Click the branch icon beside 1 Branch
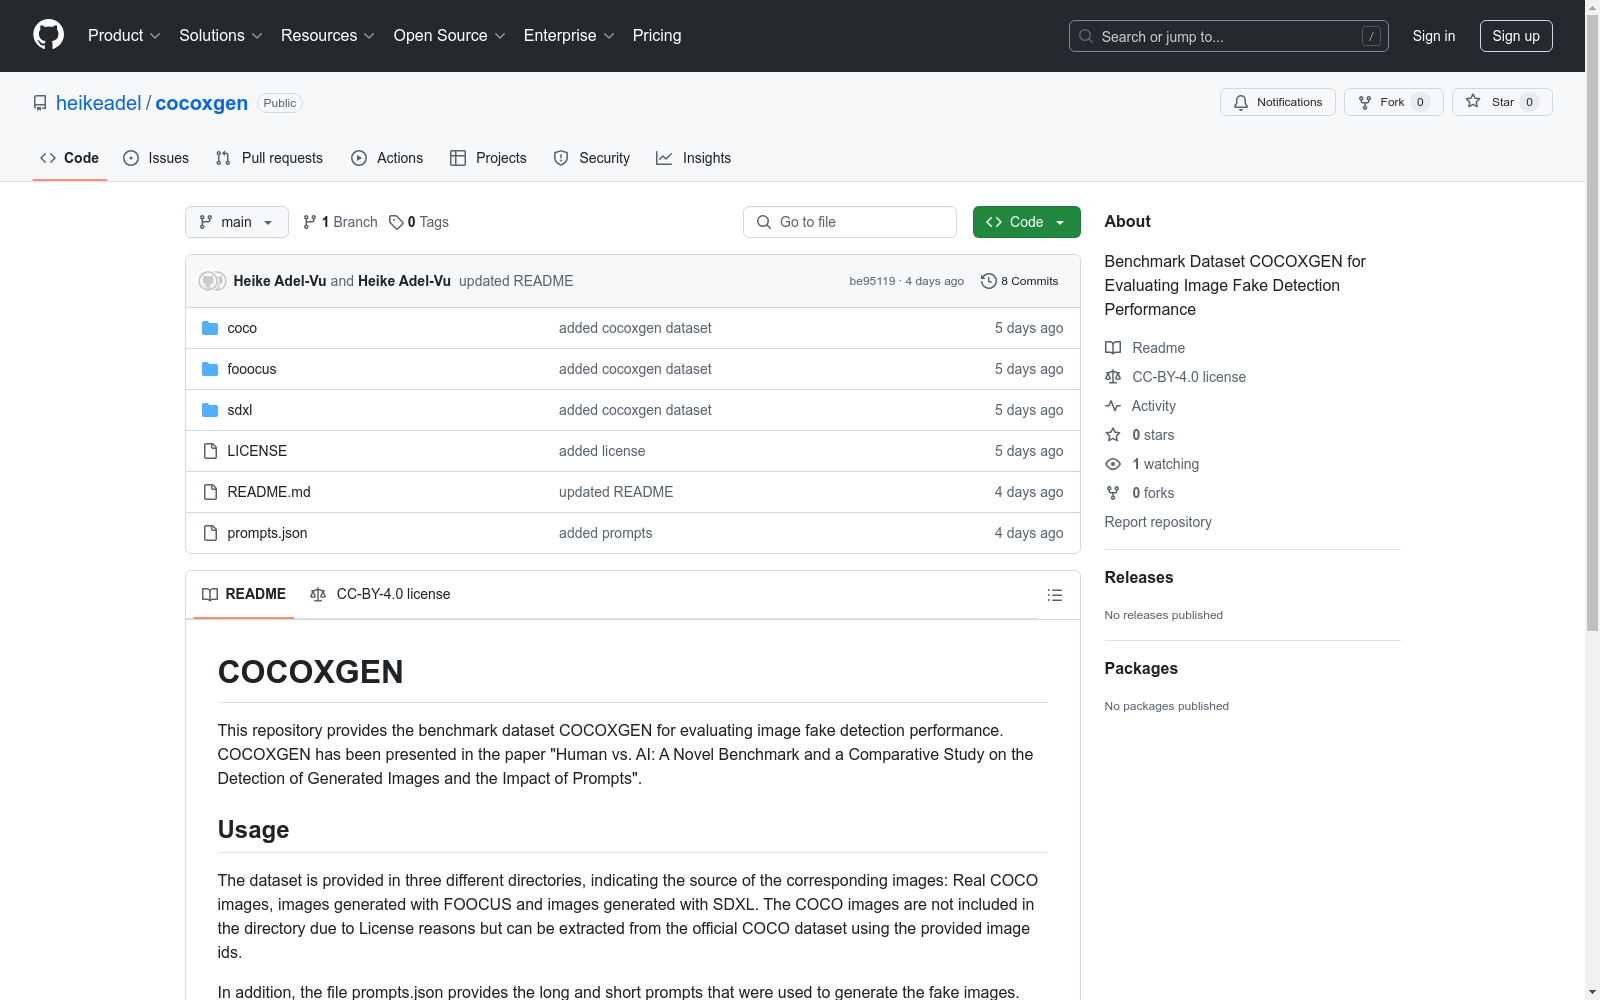 [310, 222]
